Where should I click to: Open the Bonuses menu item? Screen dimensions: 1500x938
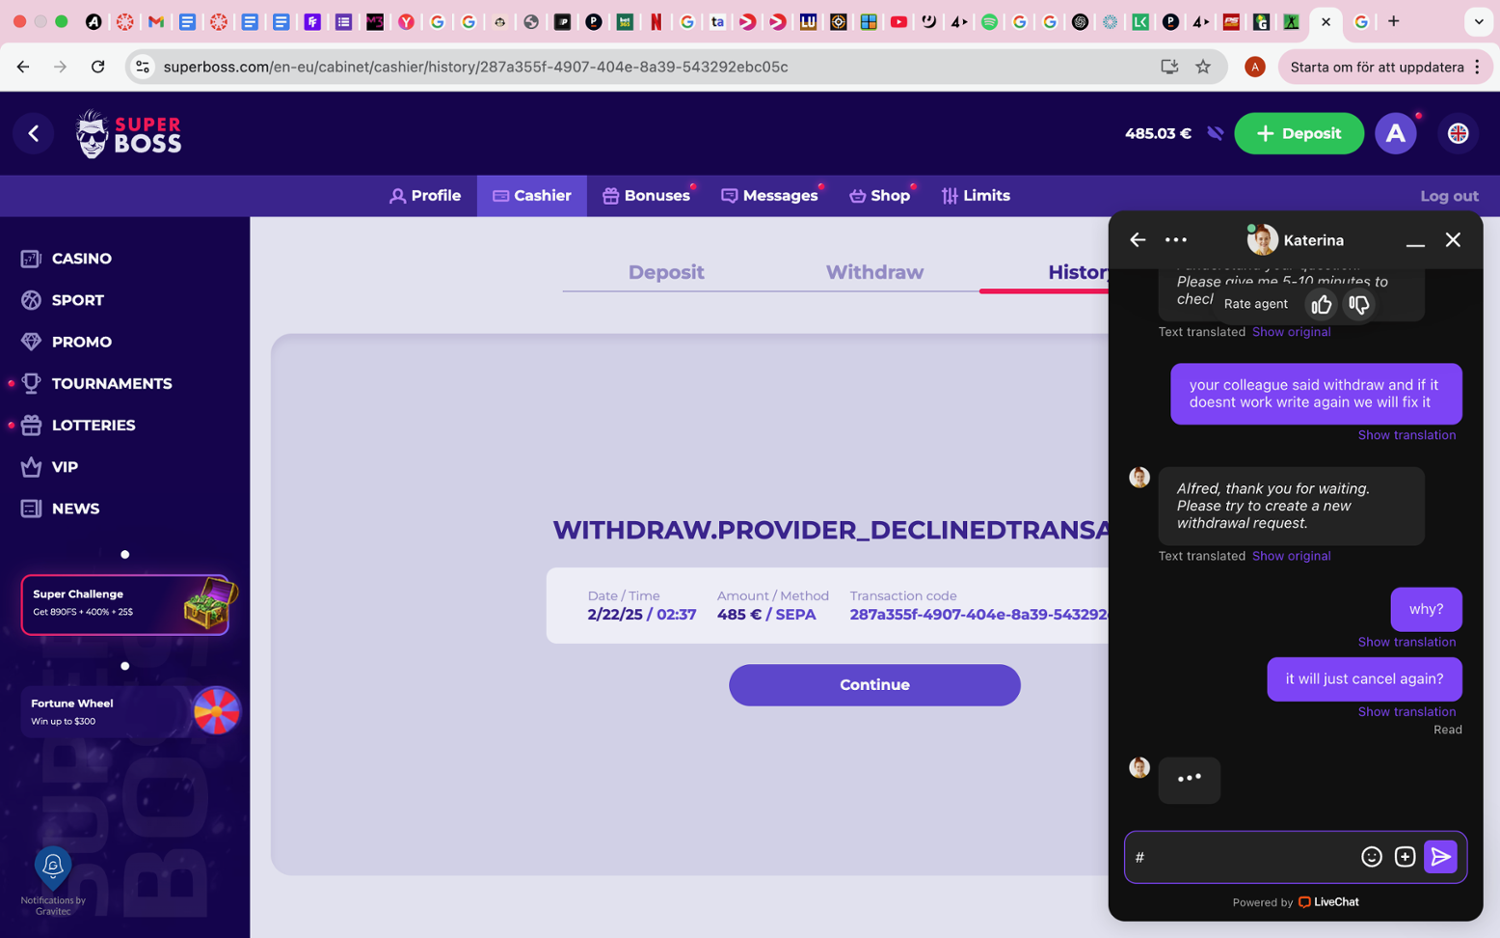point(646,196)
